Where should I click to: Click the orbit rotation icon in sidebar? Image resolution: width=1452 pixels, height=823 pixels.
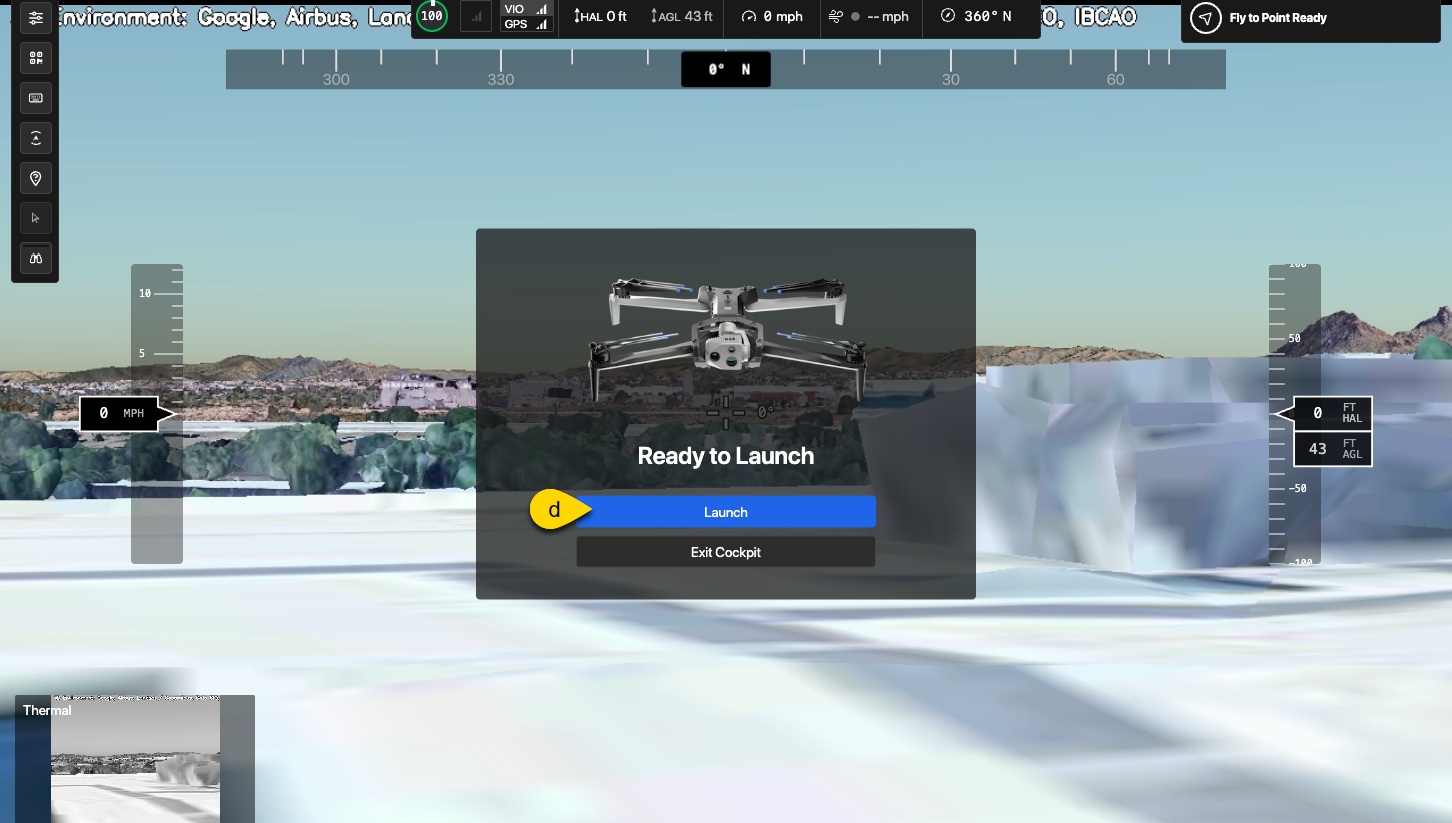36,138
